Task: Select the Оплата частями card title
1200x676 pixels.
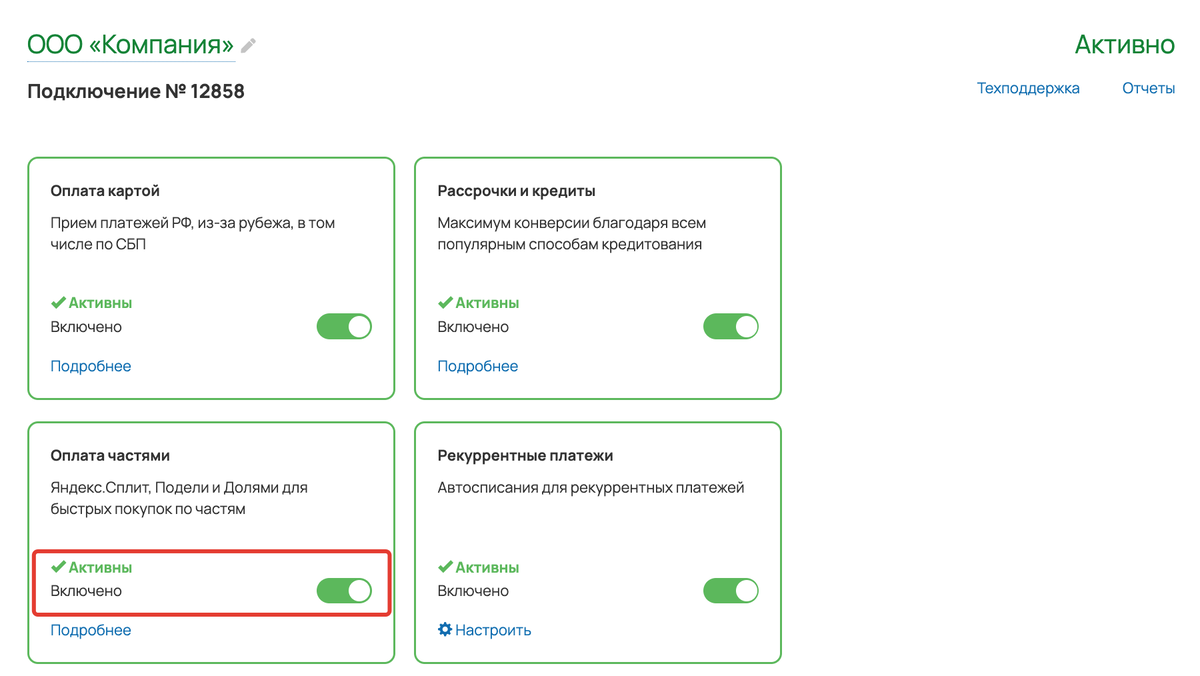Action: 110,455
